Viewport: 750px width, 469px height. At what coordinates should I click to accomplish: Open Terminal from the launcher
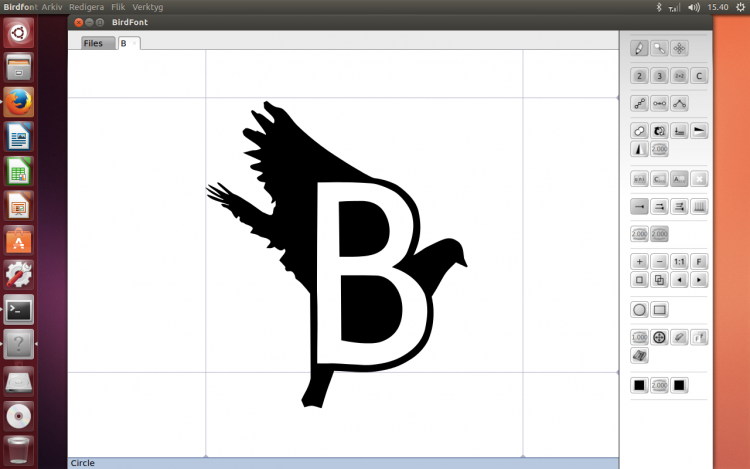point(19,310)
